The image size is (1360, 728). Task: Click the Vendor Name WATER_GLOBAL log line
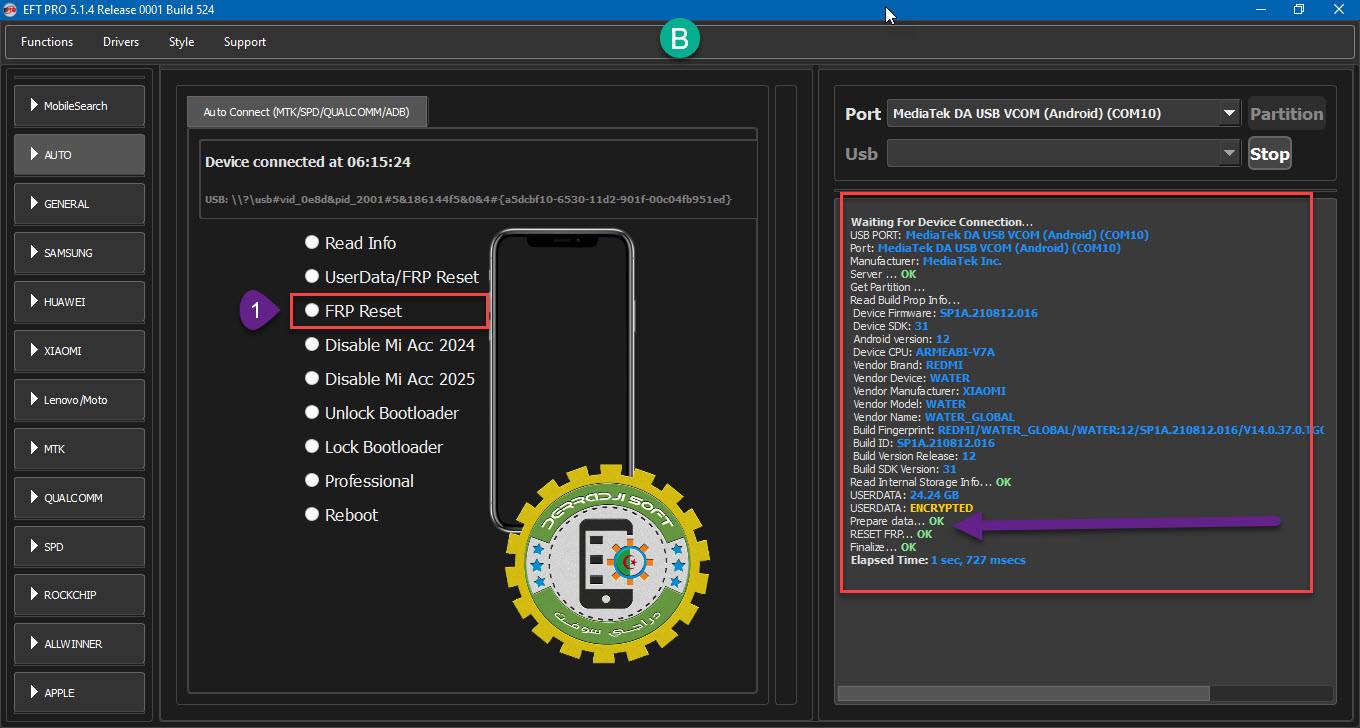coord(933,417)
